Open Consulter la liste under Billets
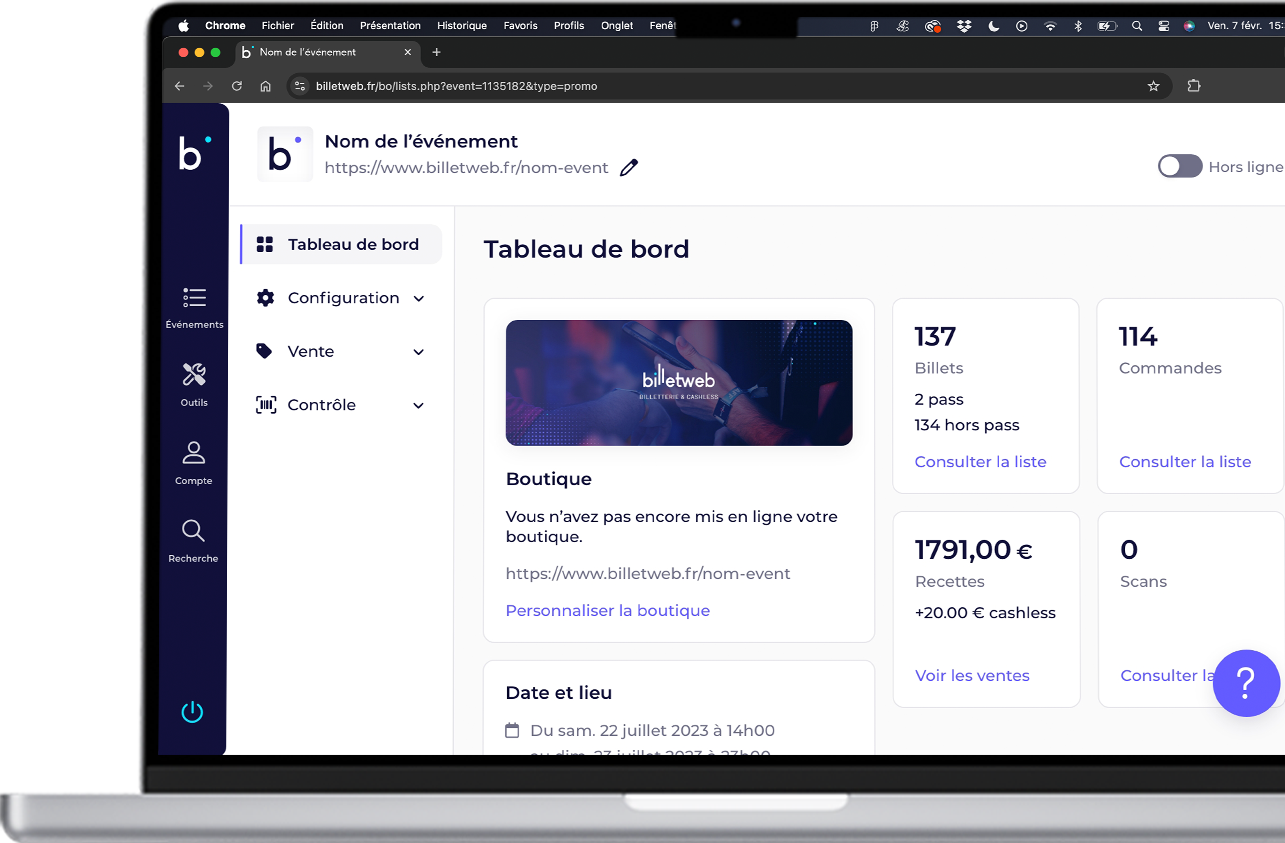The width and height of the screenshot is (1285, 843). coord(980,461)
